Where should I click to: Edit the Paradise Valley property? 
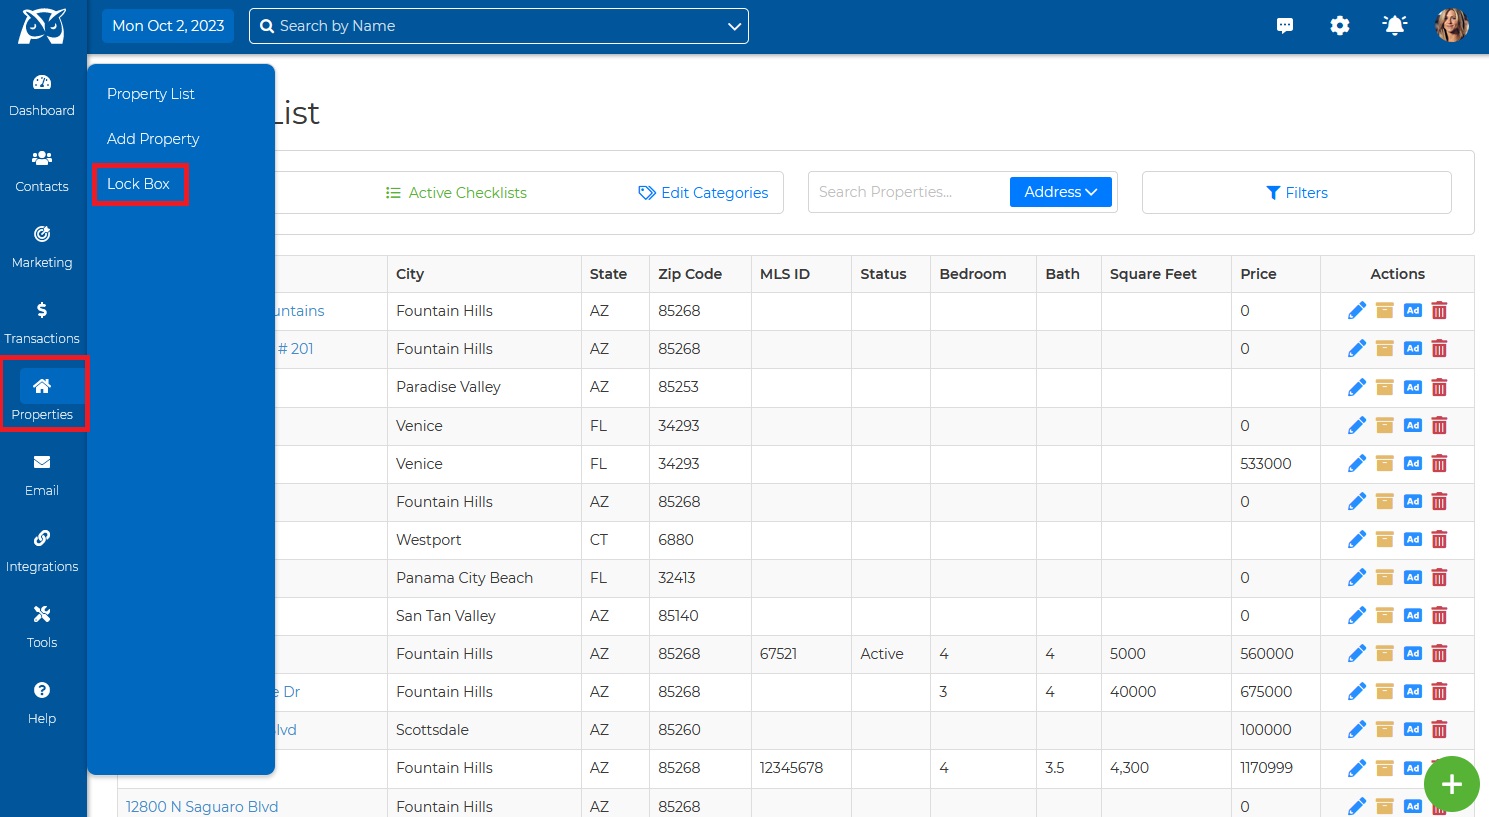coord(1357,387)
